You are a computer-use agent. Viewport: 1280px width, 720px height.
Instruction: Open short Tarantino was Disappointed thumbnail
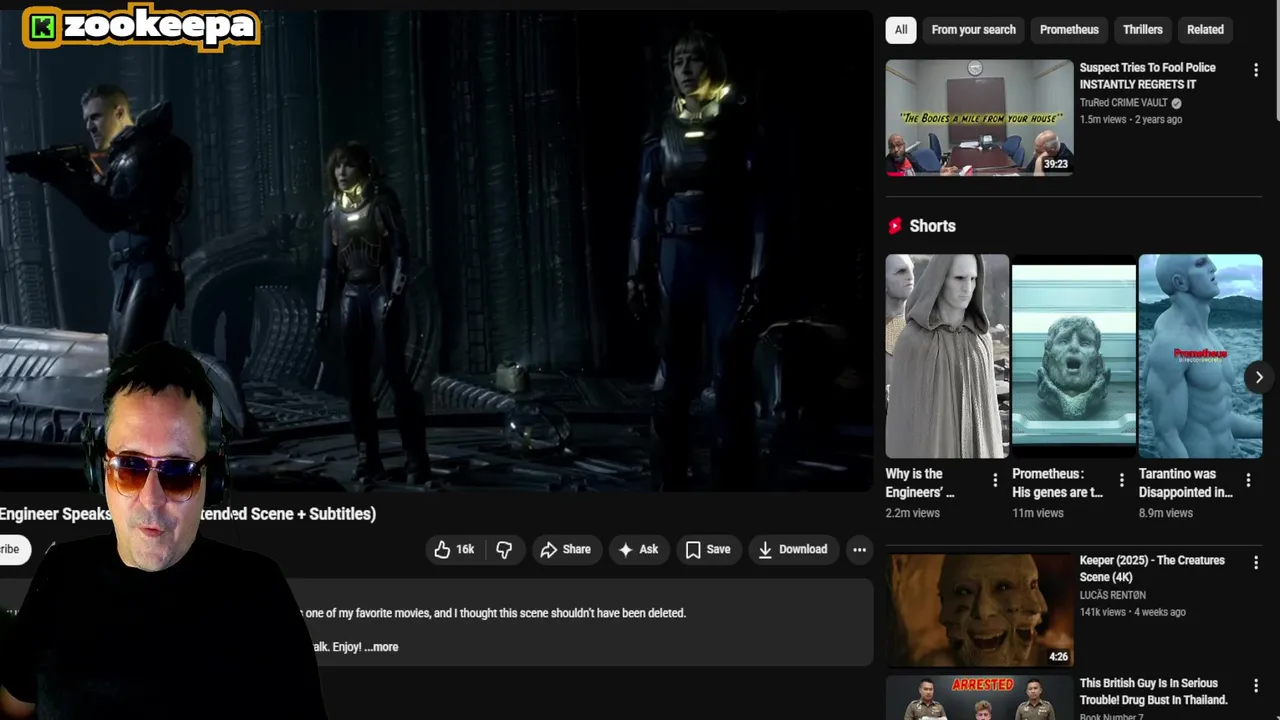pos(1200,356)
